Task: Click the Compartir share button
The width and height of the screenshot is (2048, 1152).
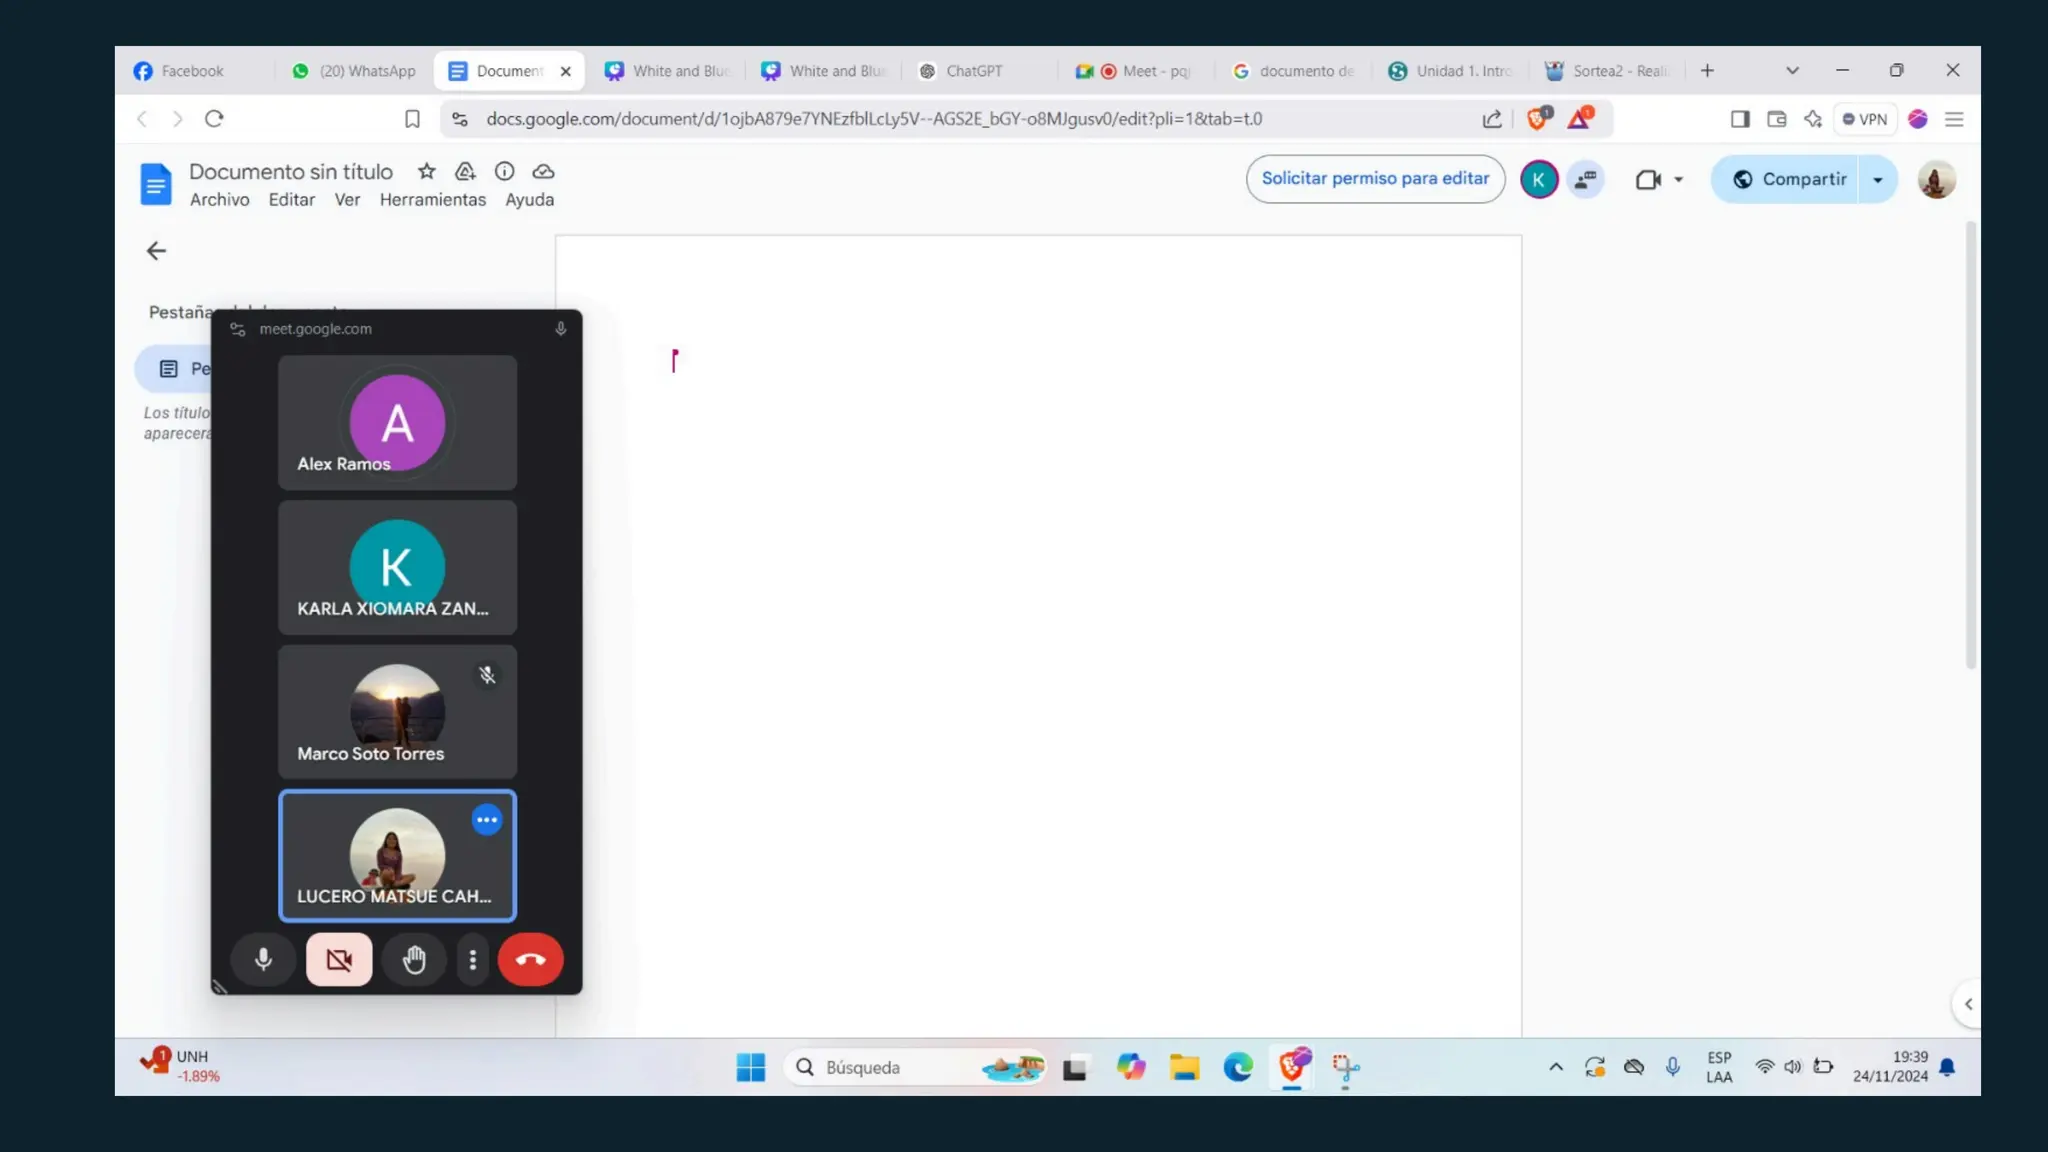Action: tap(1788, 180)
